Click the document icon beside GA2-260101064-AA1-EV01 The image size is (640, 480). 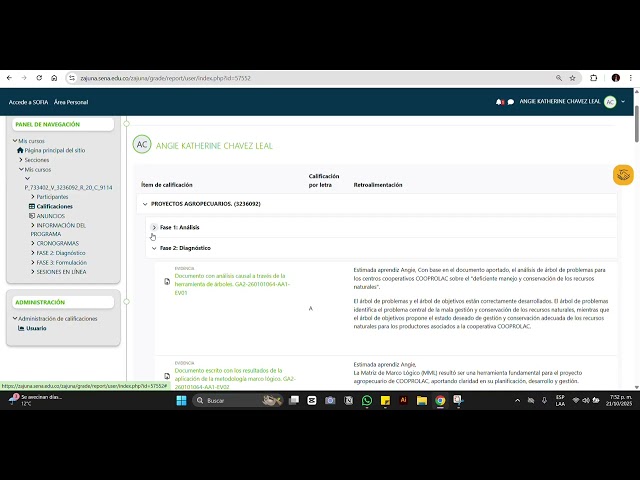click(x=167, y=282)
